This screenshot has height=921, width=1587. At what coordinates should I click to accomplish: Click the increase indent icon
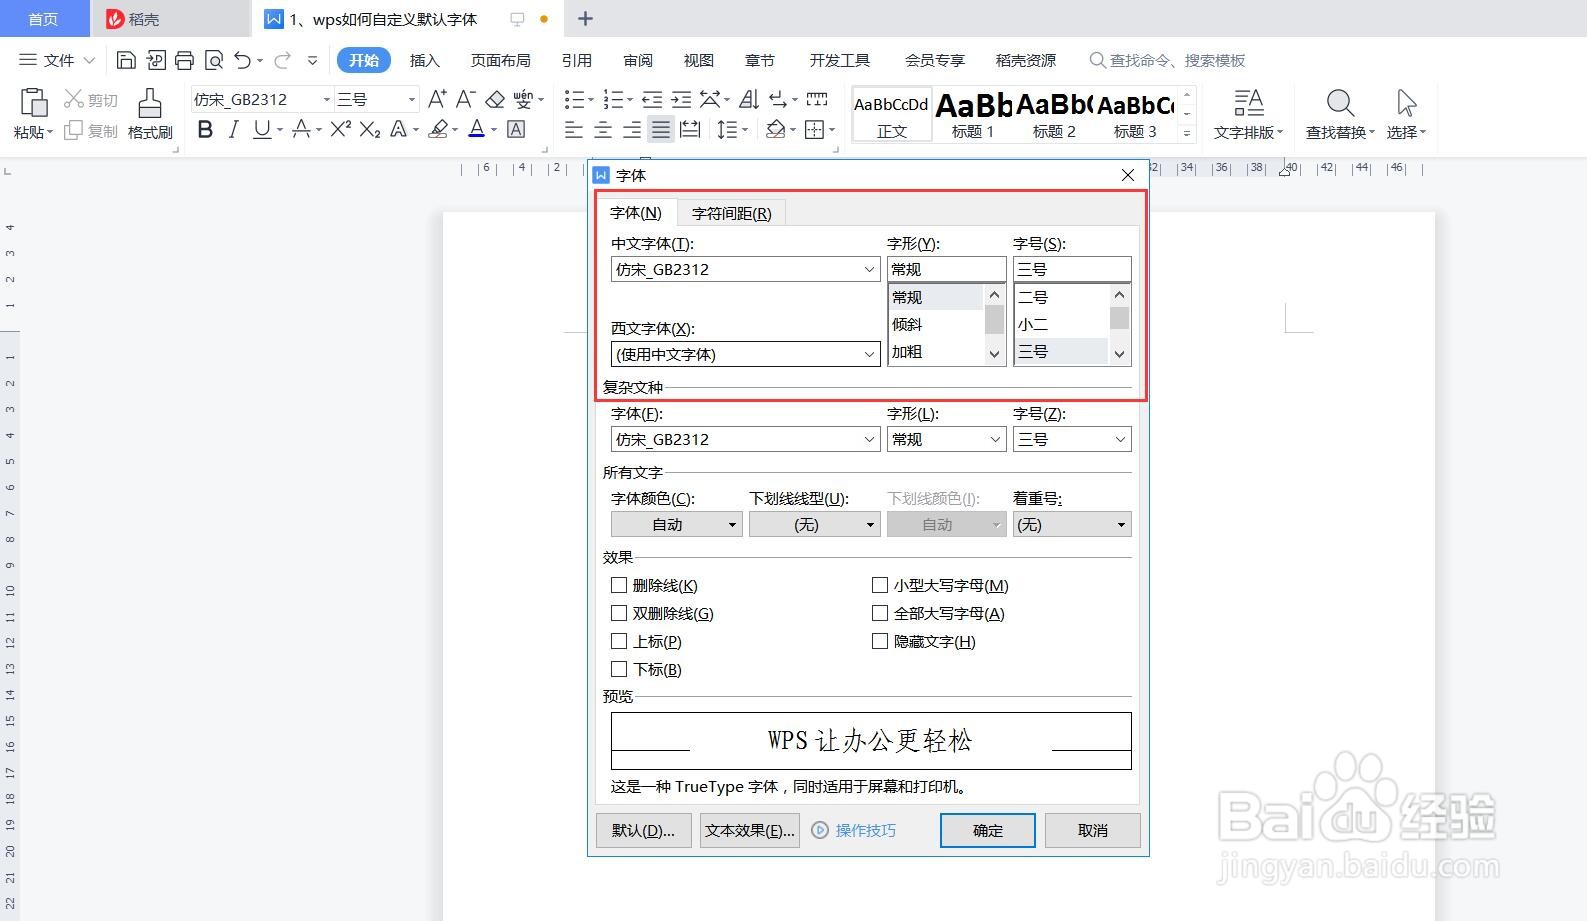(x=681, y=99)
